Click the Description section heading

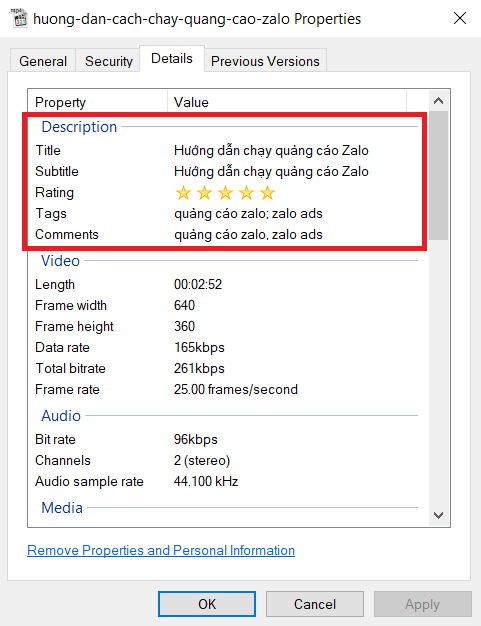coord(79,127)
